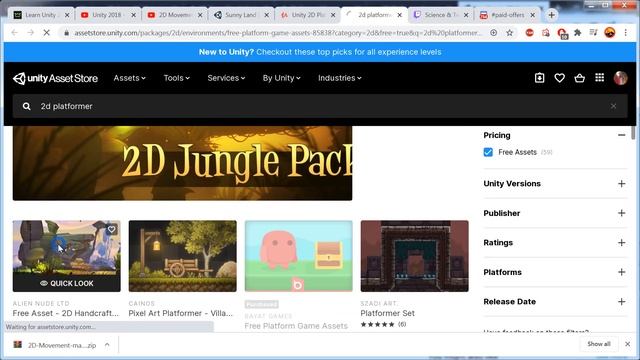The width and height of the screenshot is (640, 360).
Task: Stop loading the page
Action: pos(47,33)
